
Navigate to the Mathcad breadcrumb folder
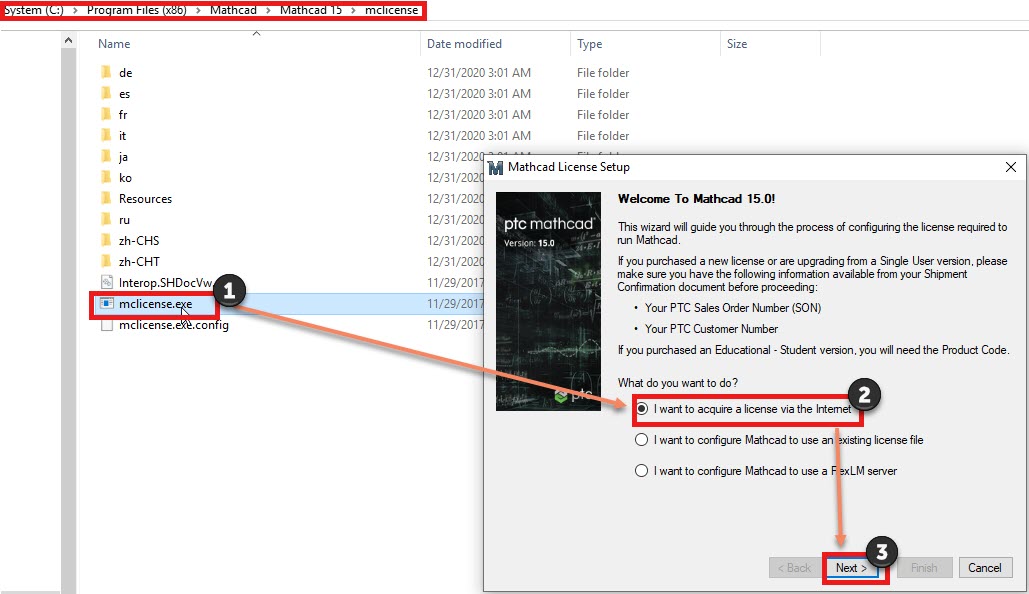233,11
